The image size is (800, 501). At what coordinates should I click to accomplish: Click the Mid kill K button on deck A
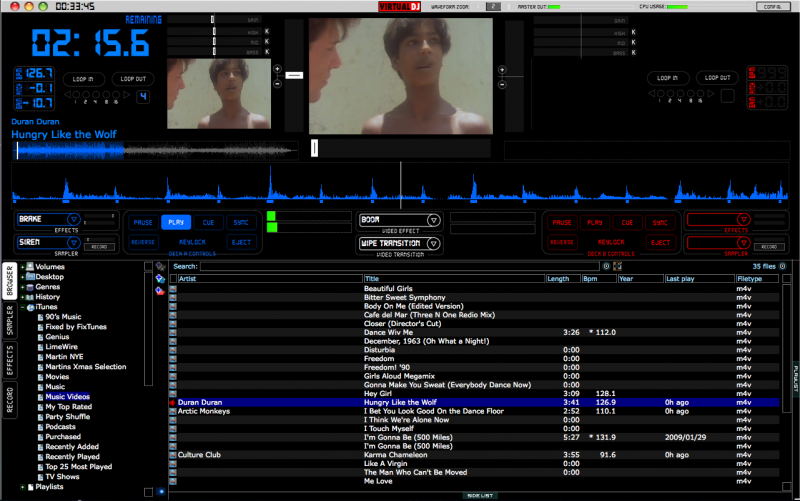[x=267, y=42]
